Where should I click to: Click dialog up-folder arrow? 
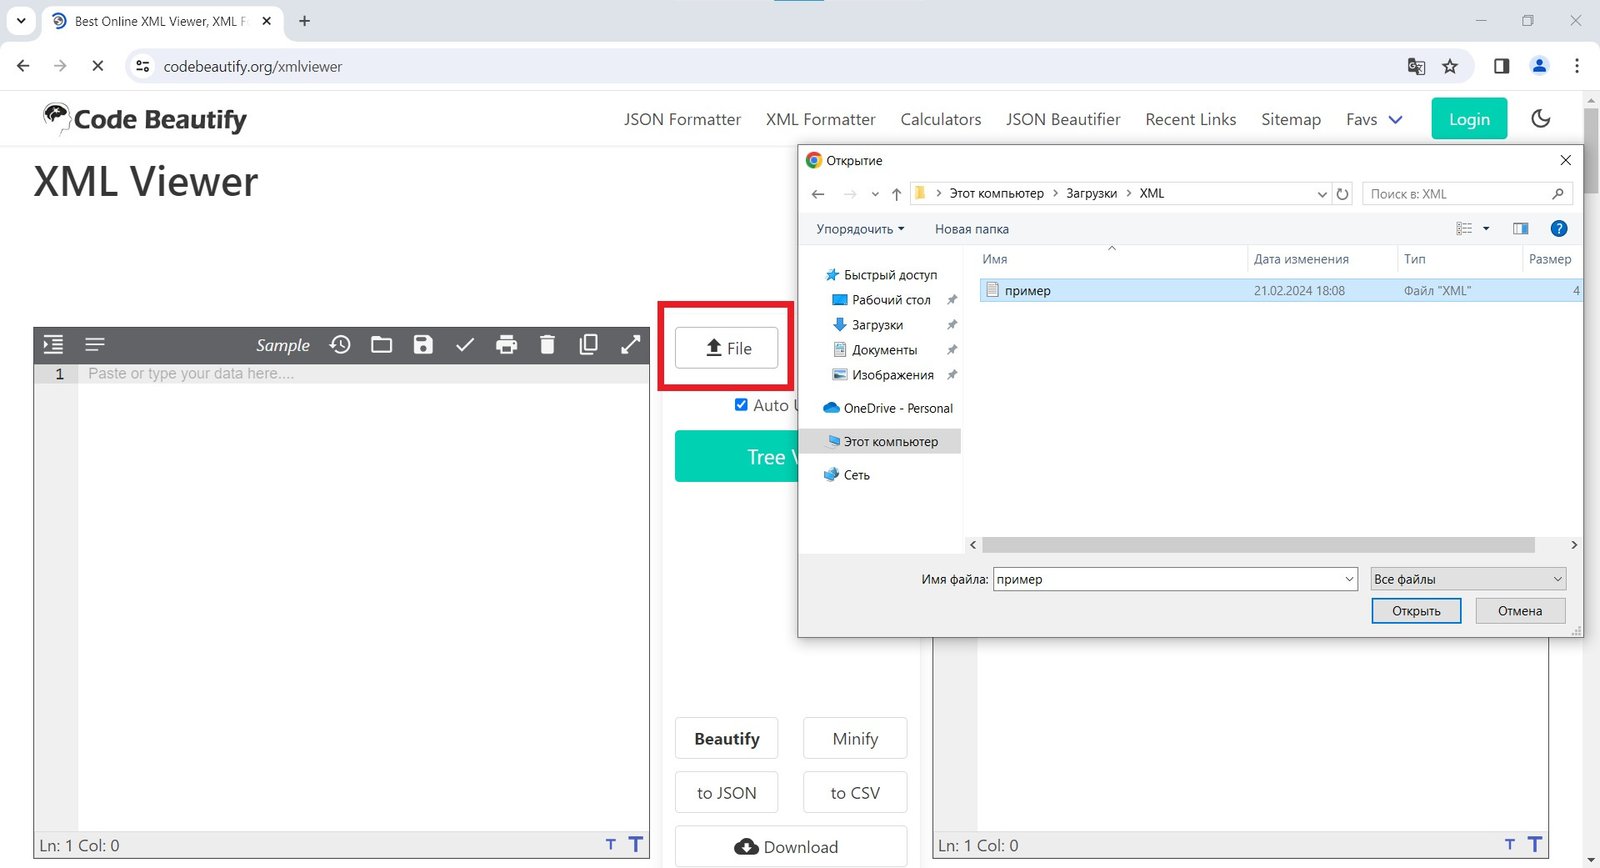pyautogui.click(x=896, y=194)
